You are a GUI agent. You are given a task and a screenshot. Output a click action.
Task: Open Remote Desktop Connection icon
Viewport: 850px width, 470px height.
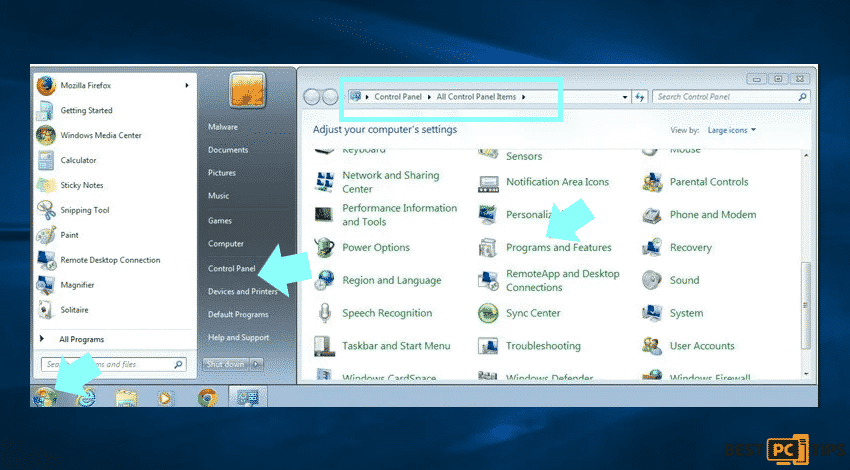(46, 260)
